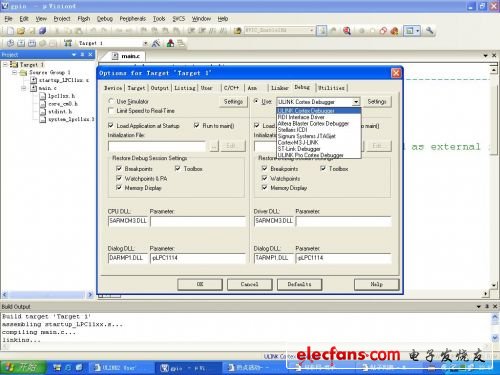The width and height of the screenshot is (500, 375).
Task: Start debug session with magnifier icon
Action: (347, 31)
